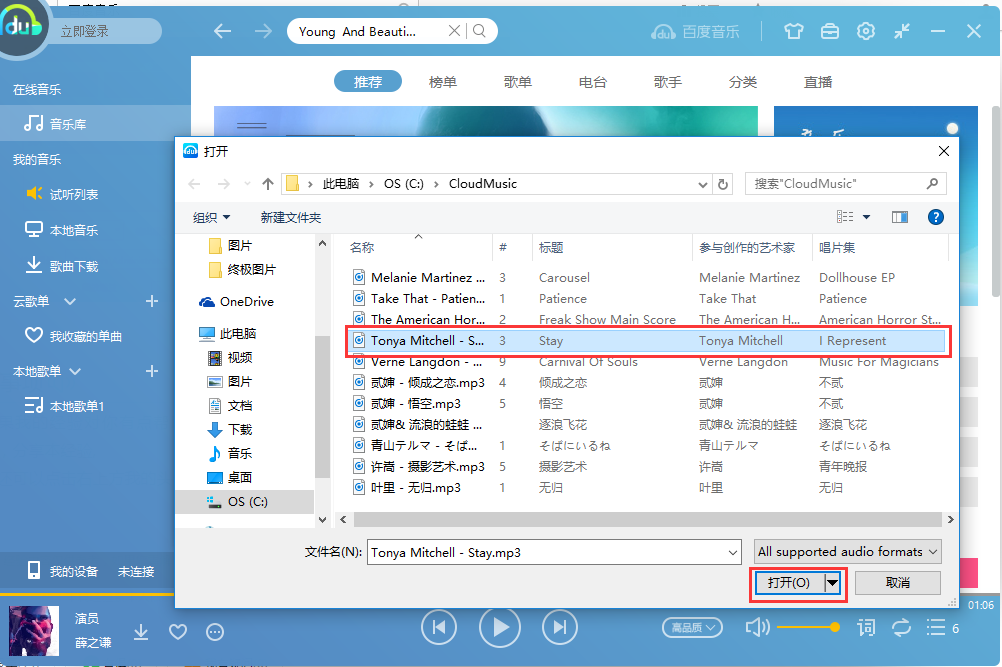The image size is (1002, 667).
Task: Open All supported audio formats dropdown
Action: [x=847, y=551]
